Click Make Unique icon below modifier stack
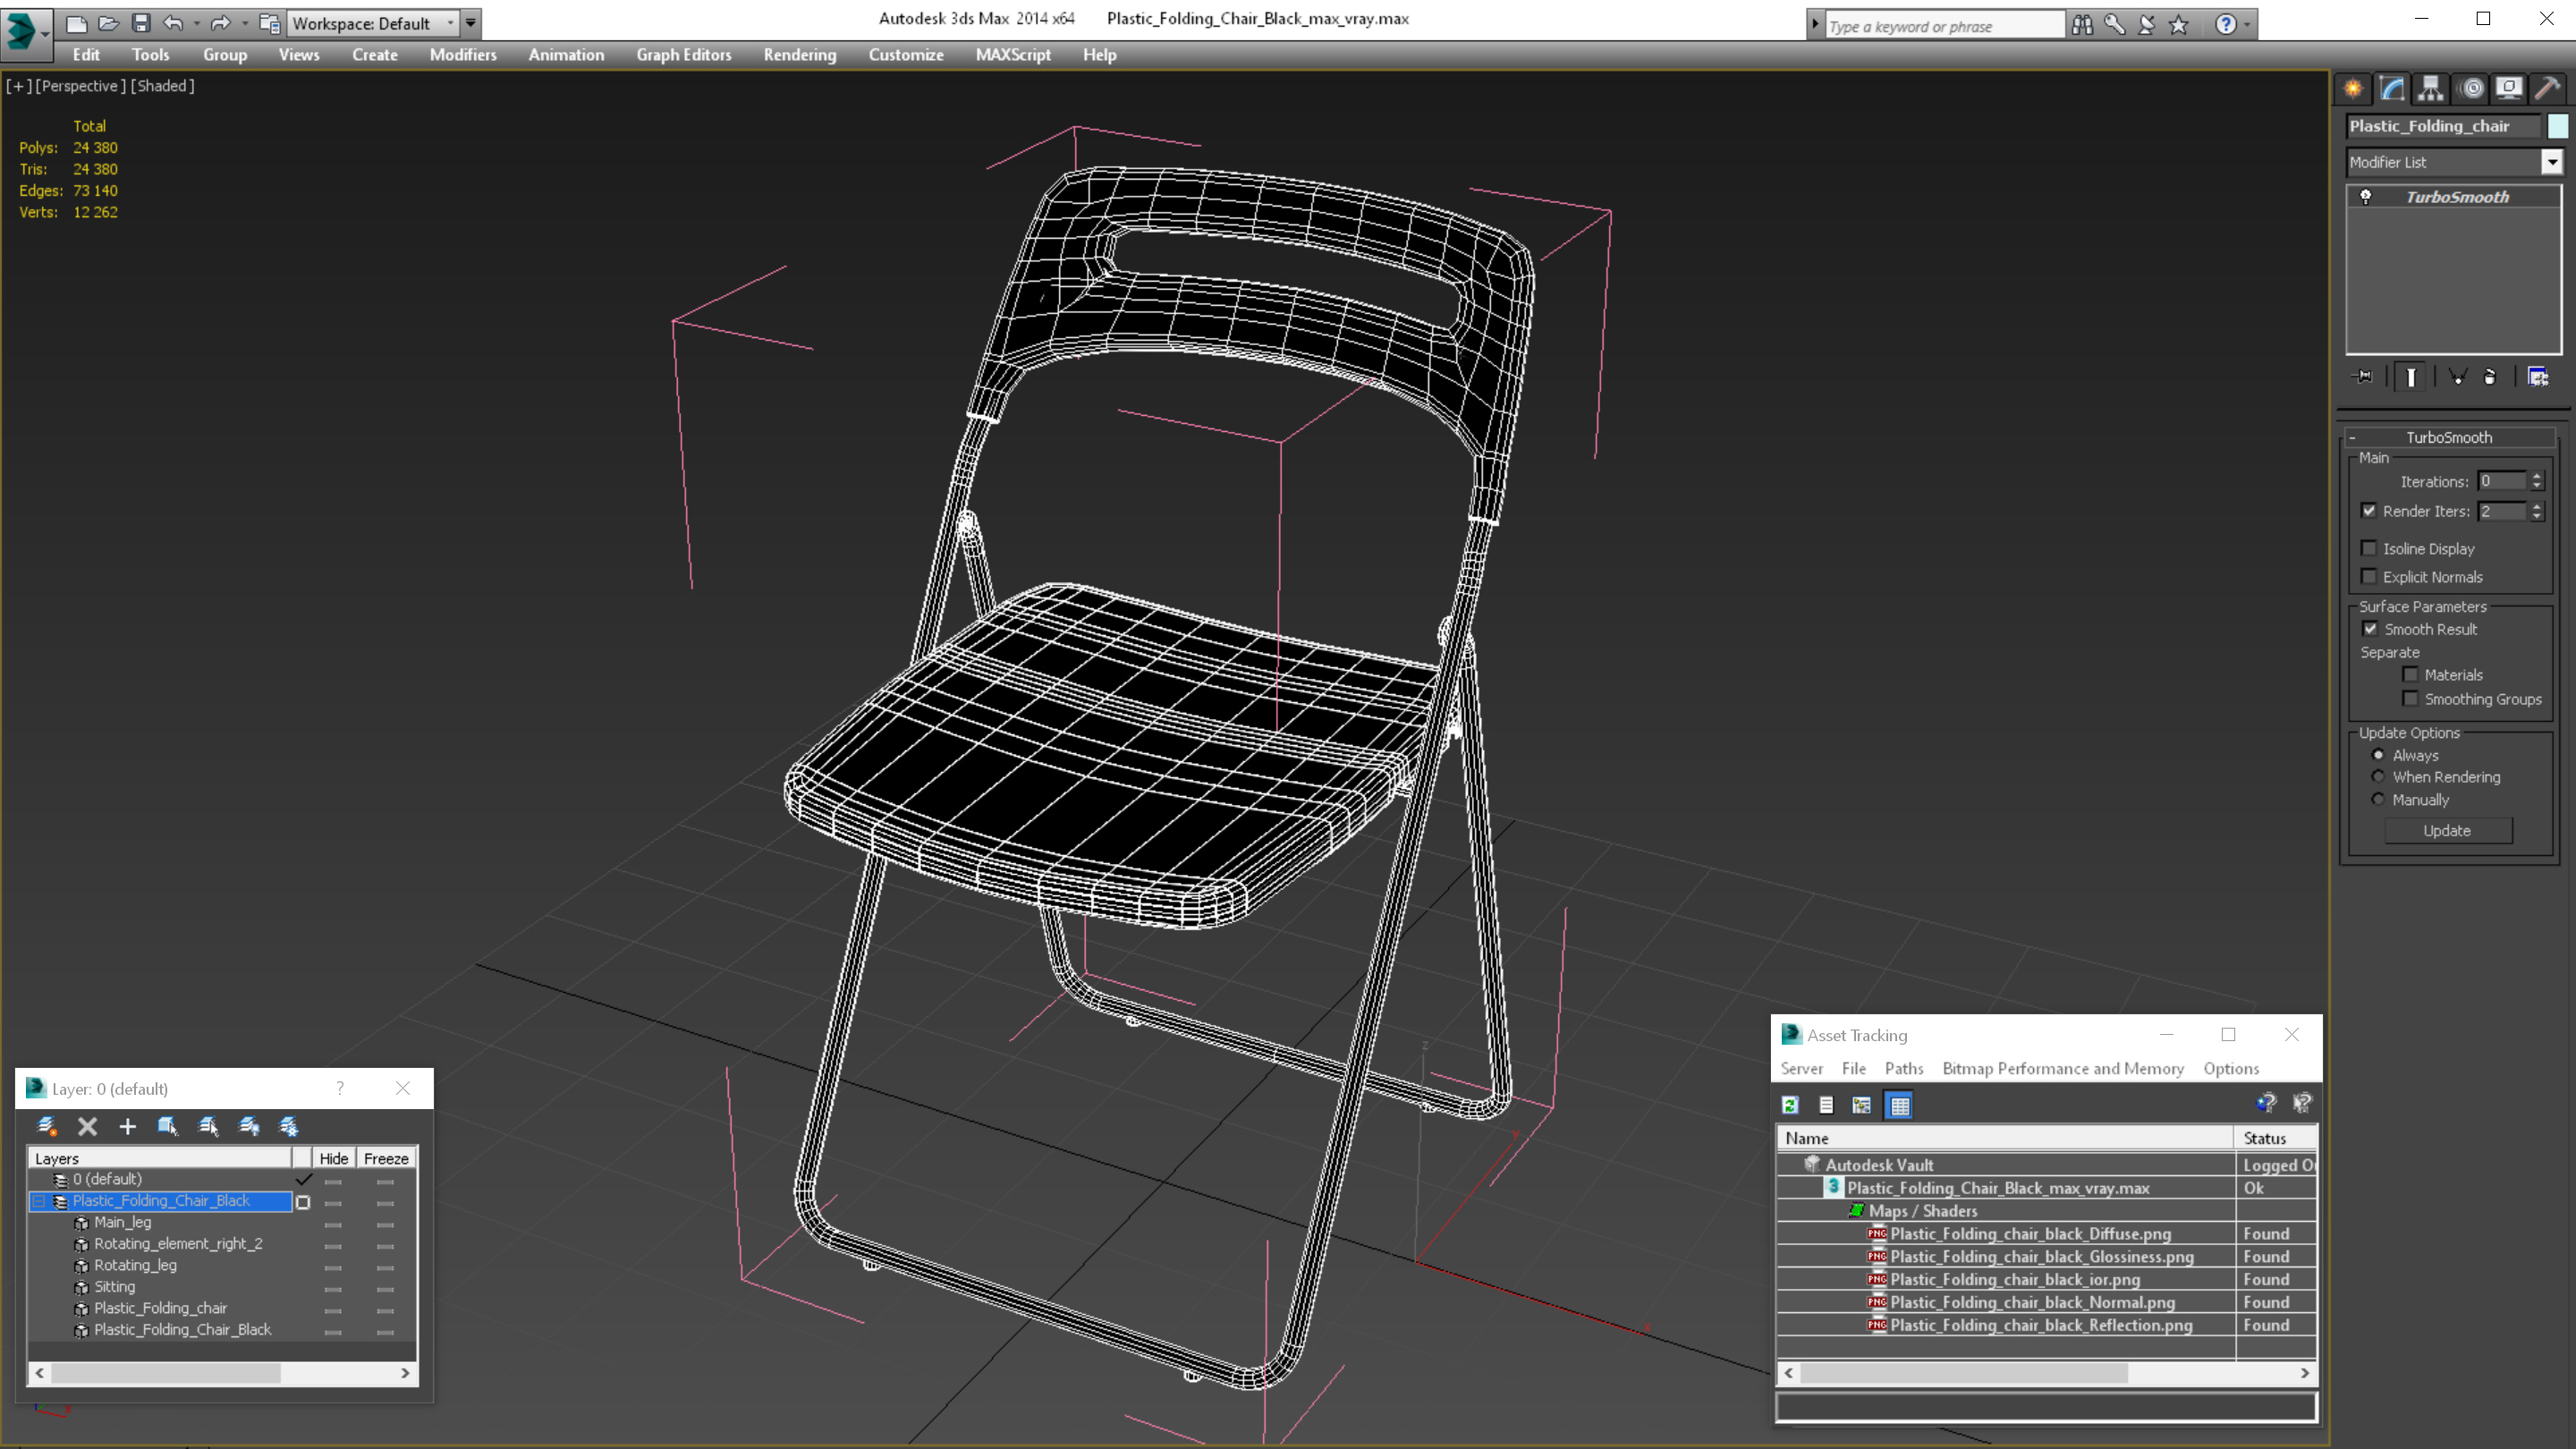 point(2458,377)
